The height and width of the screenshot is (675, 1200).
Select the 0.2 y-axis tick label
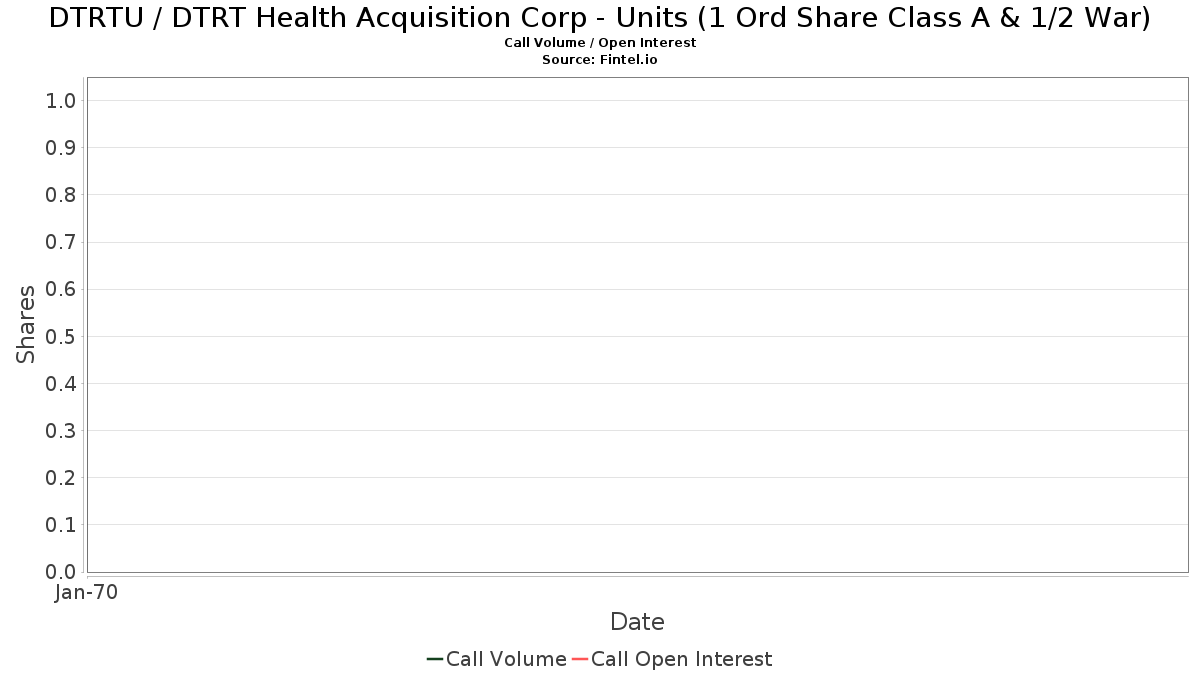click(61, 478)
